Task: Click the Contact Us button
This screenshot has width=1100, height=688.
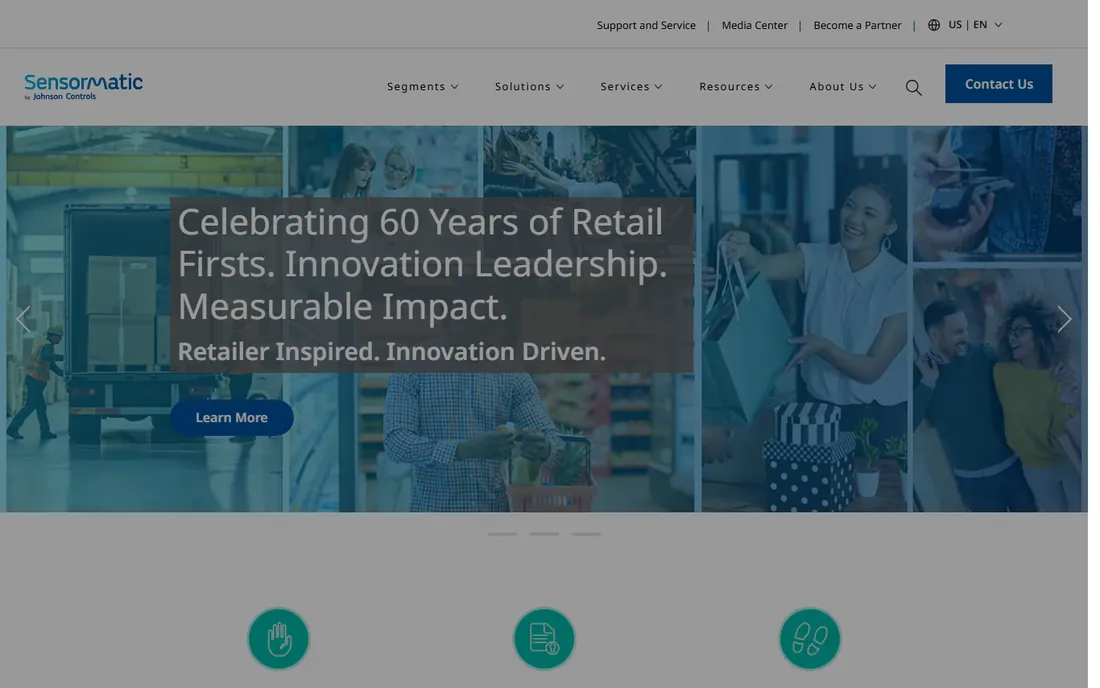Action: coord(998,83)
